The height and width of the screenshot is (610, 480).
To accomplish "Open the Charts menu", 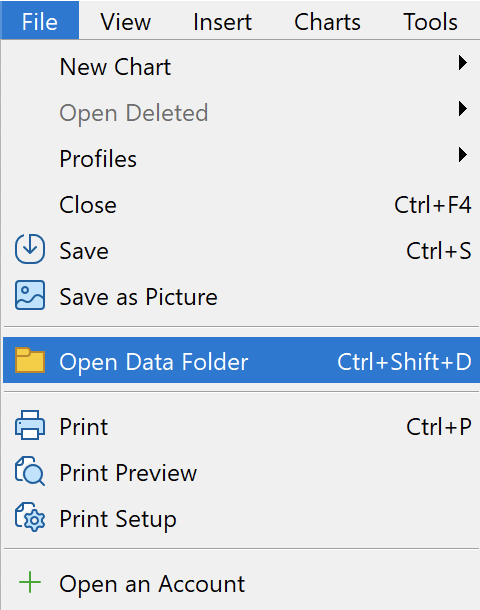I will pyautogui.click(x=327, y=21).
